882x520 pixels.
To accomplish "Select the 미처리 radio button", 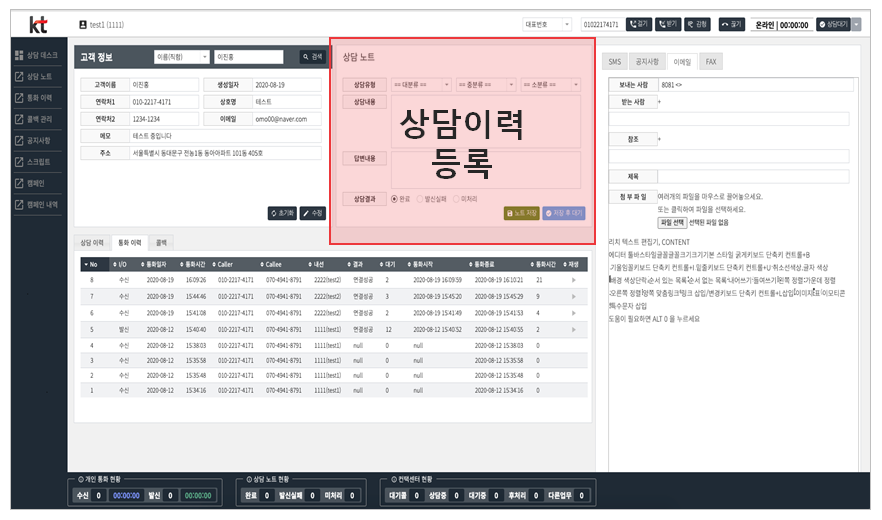I will pyautogui.click(x=456, y=199).
